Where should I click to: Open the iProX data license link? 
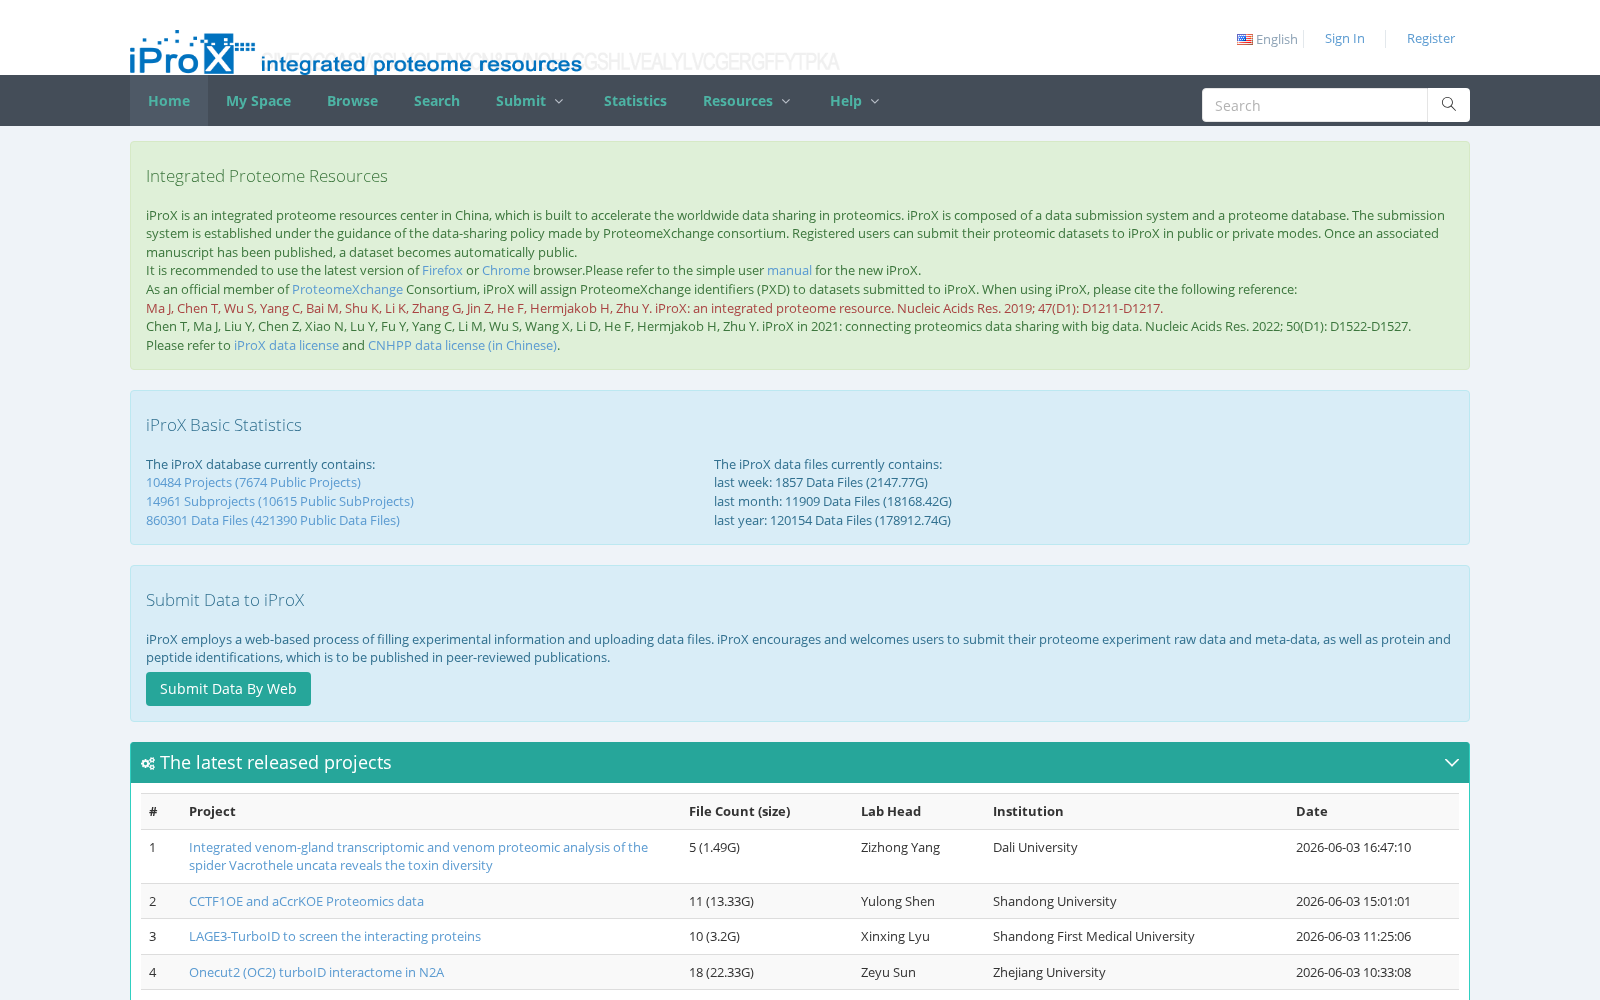(286, 345)
